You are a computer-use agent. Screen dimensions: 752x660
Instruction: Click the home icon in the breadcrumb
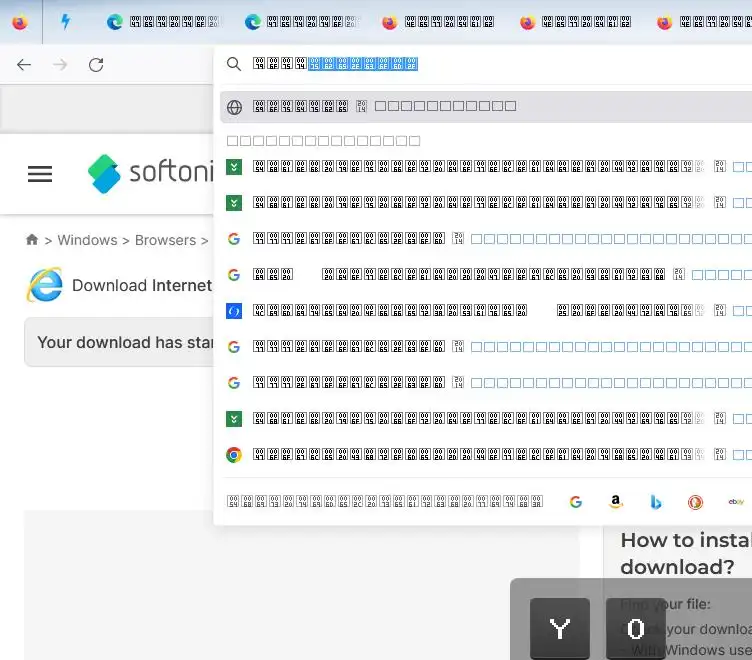click(x=32, y=239)
